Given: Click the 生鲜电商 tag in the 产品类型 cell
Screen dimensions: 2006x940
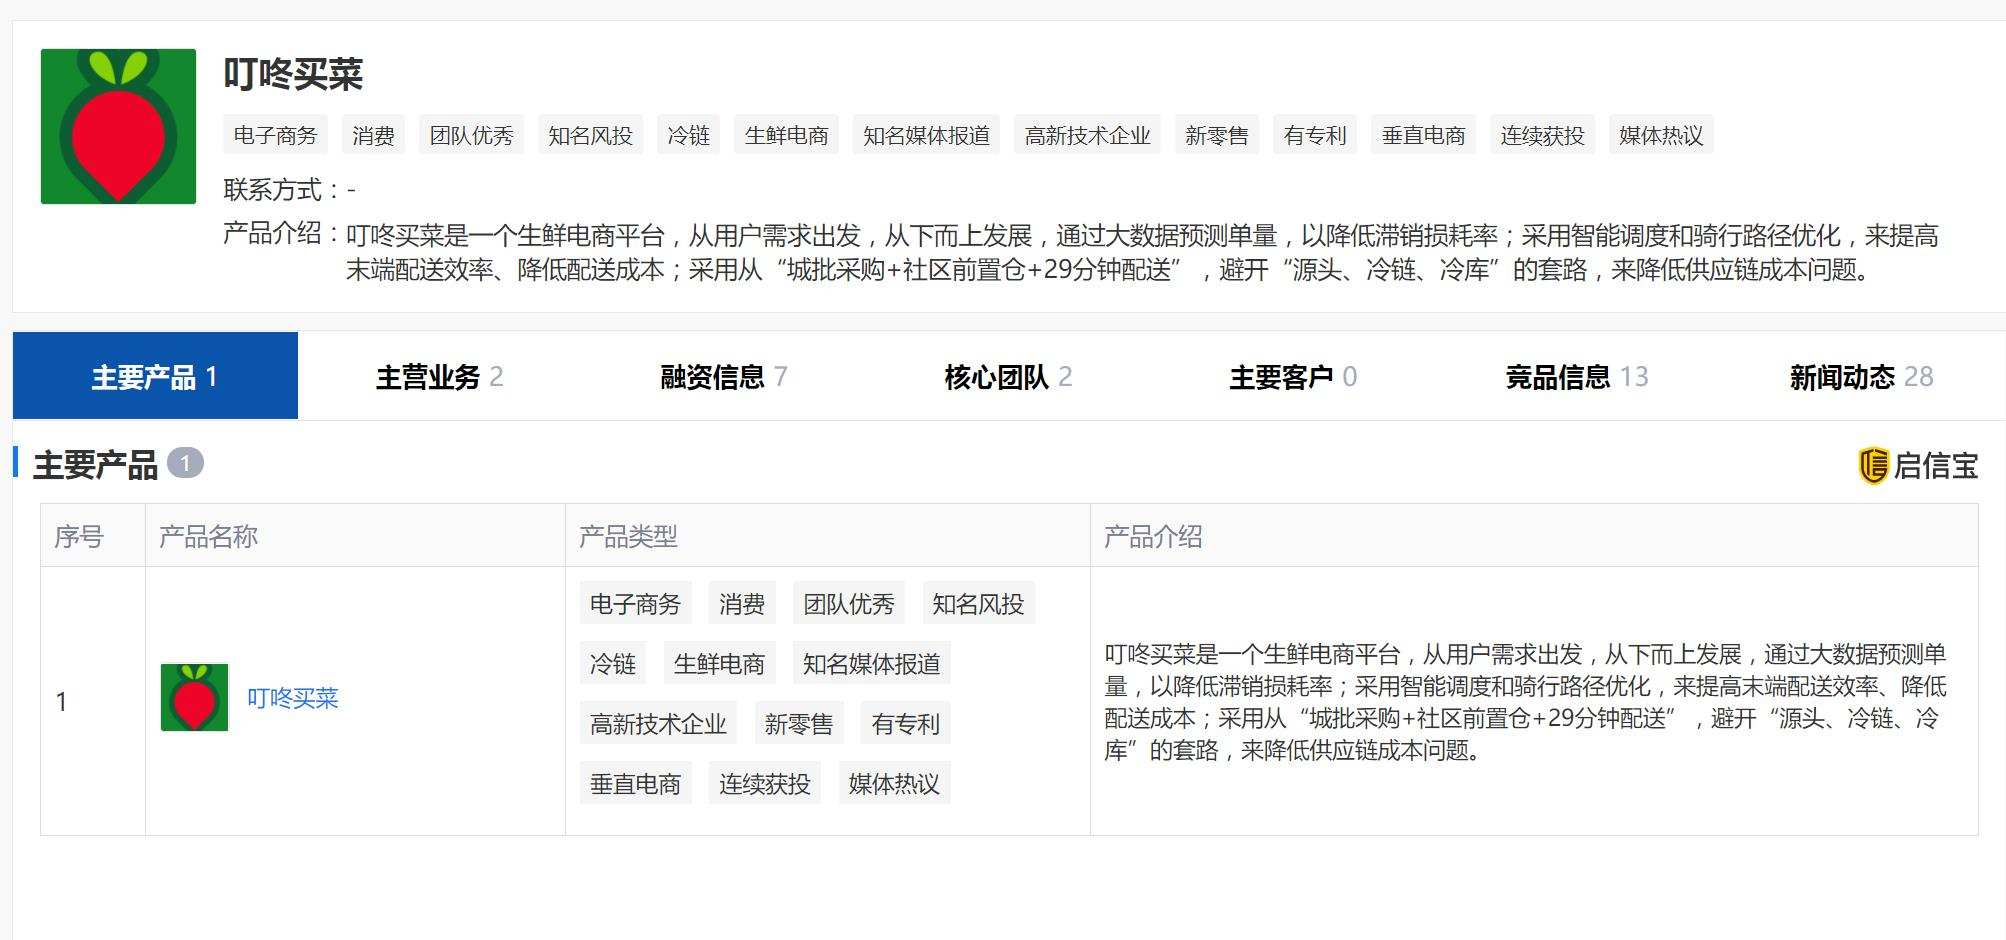Looking at the screenshot, I should pos(720,664).
